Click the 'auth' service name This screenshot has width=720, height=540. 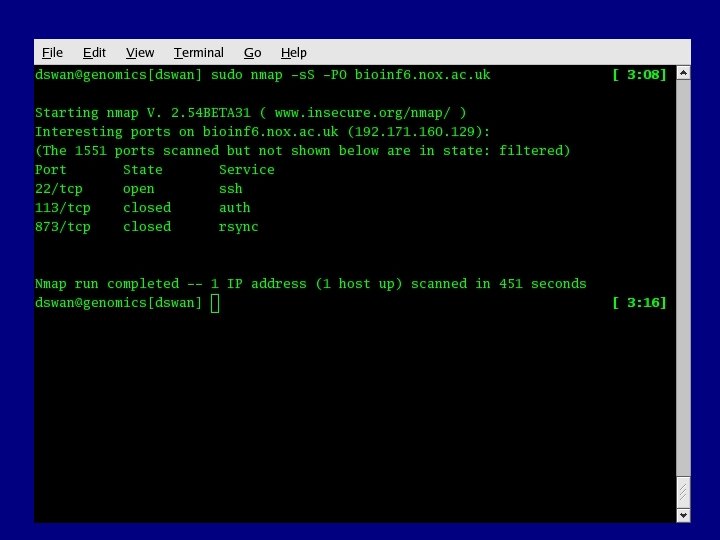(235, 208)
